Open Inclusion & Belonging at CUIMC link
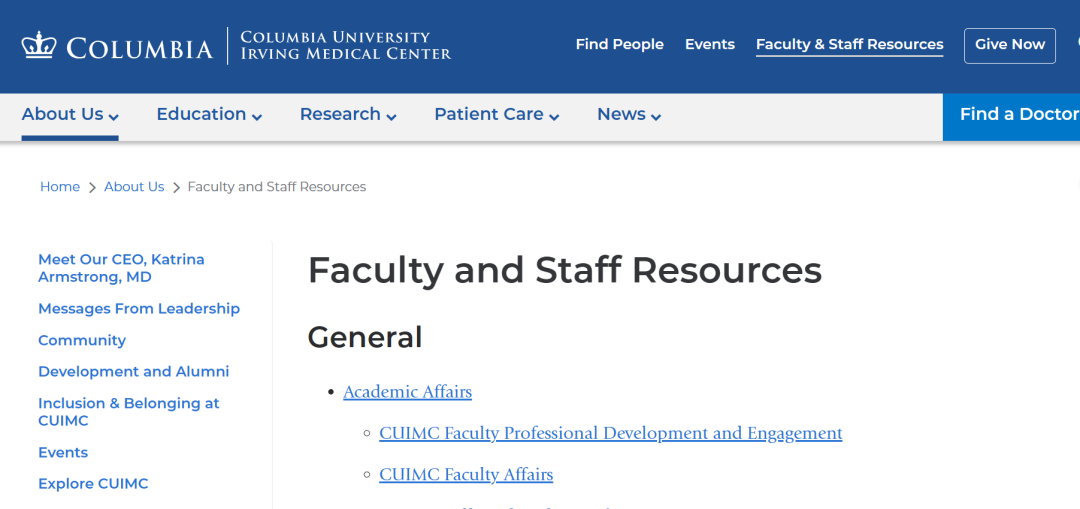Image resolution: width=1080 pixels, height=509 pixels. coord(129,412)
